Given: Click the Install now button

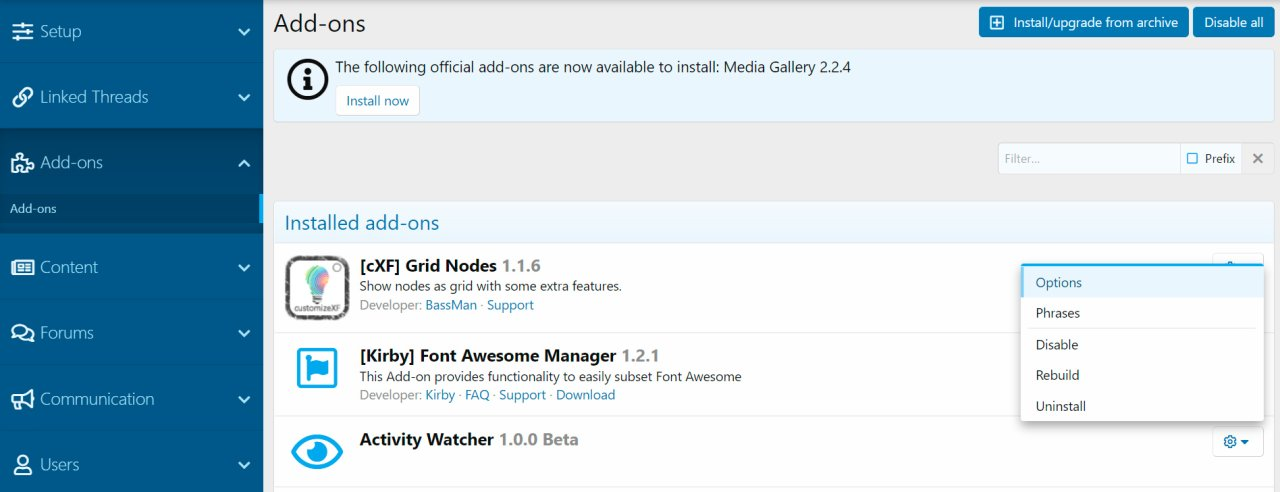Looking at the screenshot, I should click(x=377, y=101).
